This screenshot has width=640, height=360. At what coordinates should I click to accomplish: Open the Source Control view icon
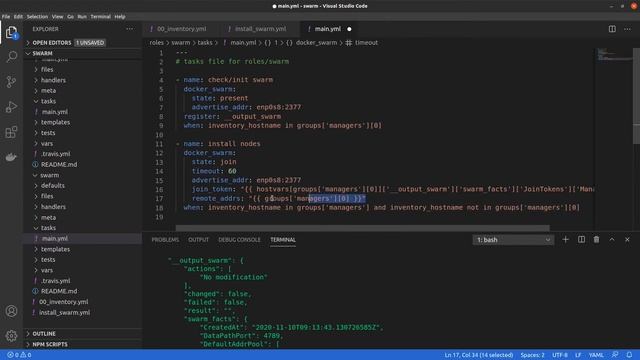(11, 82)
